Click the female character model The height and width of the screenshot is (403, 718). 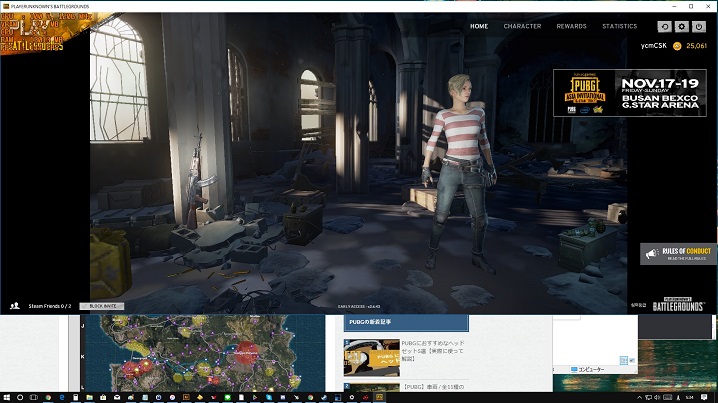click(459, 172)
